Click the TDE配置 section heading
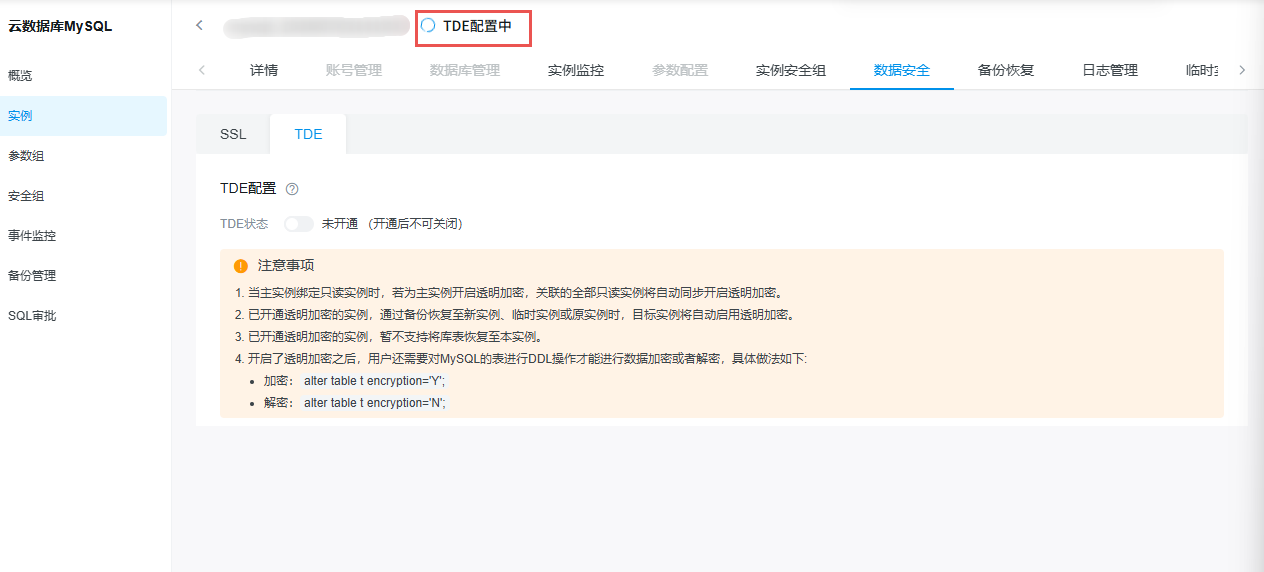 click(x=248, y=189)
